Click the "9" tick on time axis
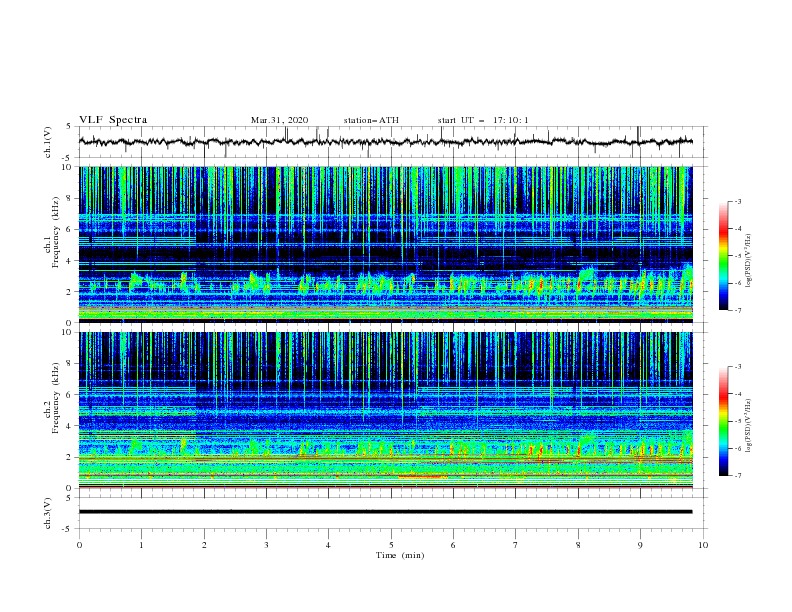 tap(640, 545)
